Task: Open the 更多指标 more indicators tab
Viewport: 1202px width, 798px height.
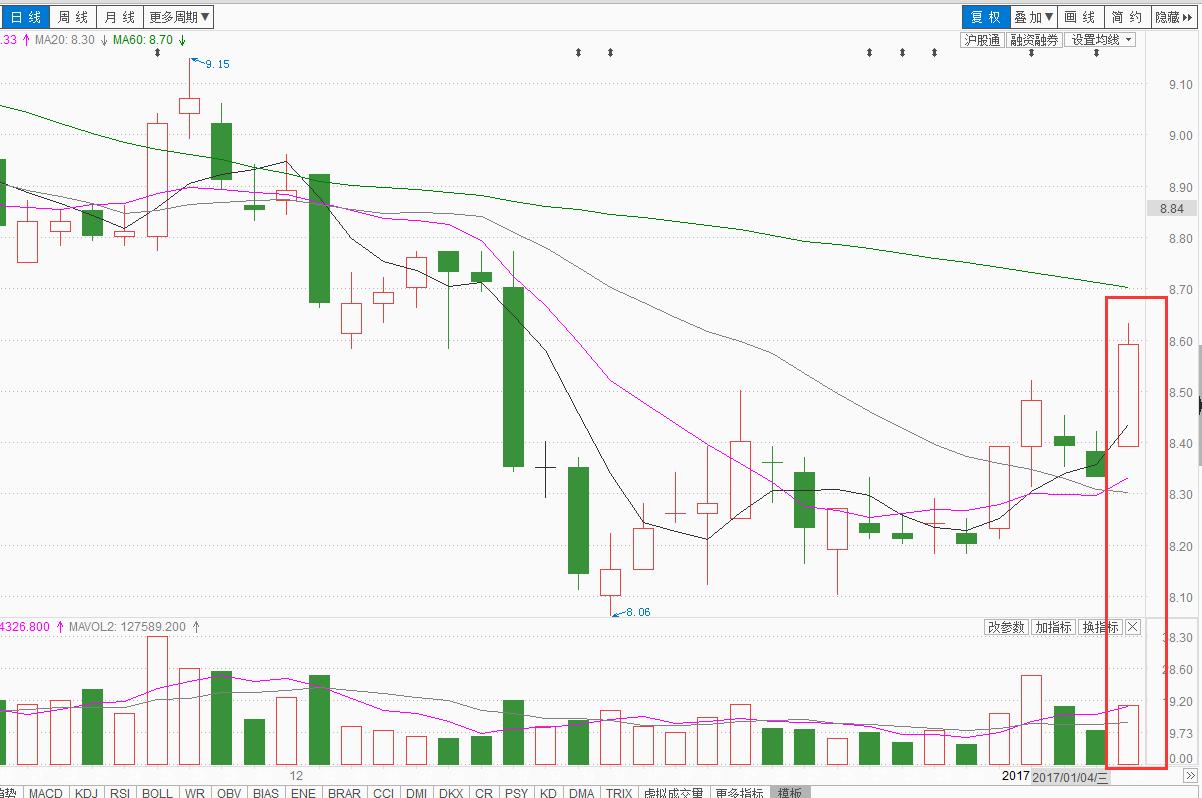Action: (x=740, y=792)
